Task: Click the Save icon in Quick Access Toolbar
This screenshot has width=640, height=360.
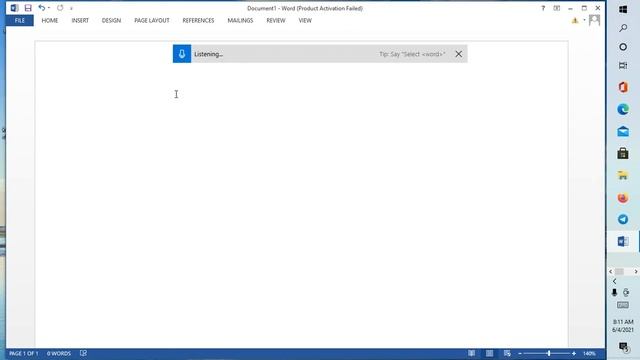Action: [x=28, y=8]
